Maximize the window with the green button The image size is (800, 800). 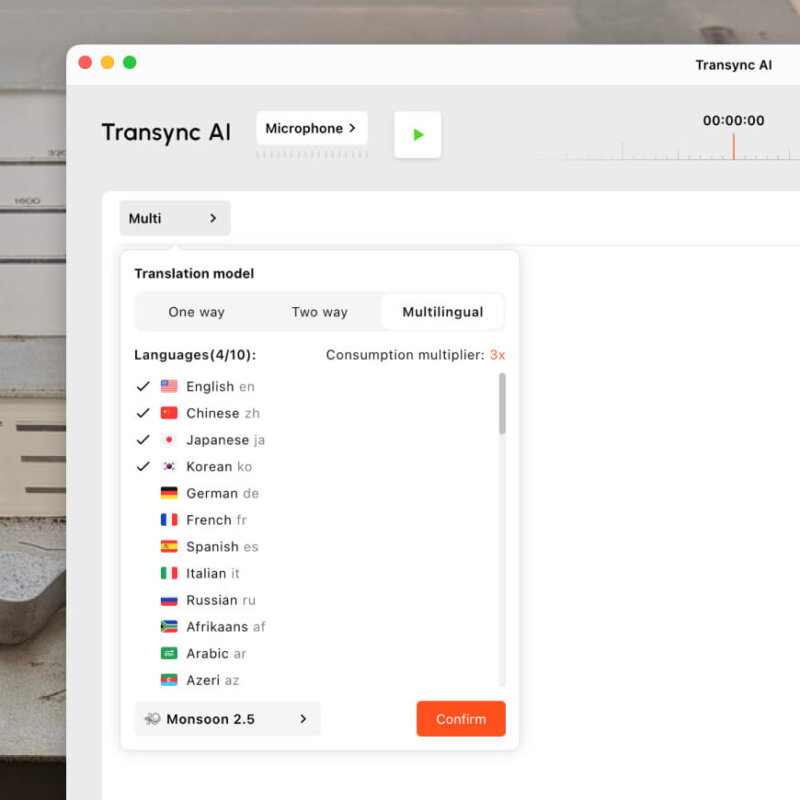pos(130,62)
